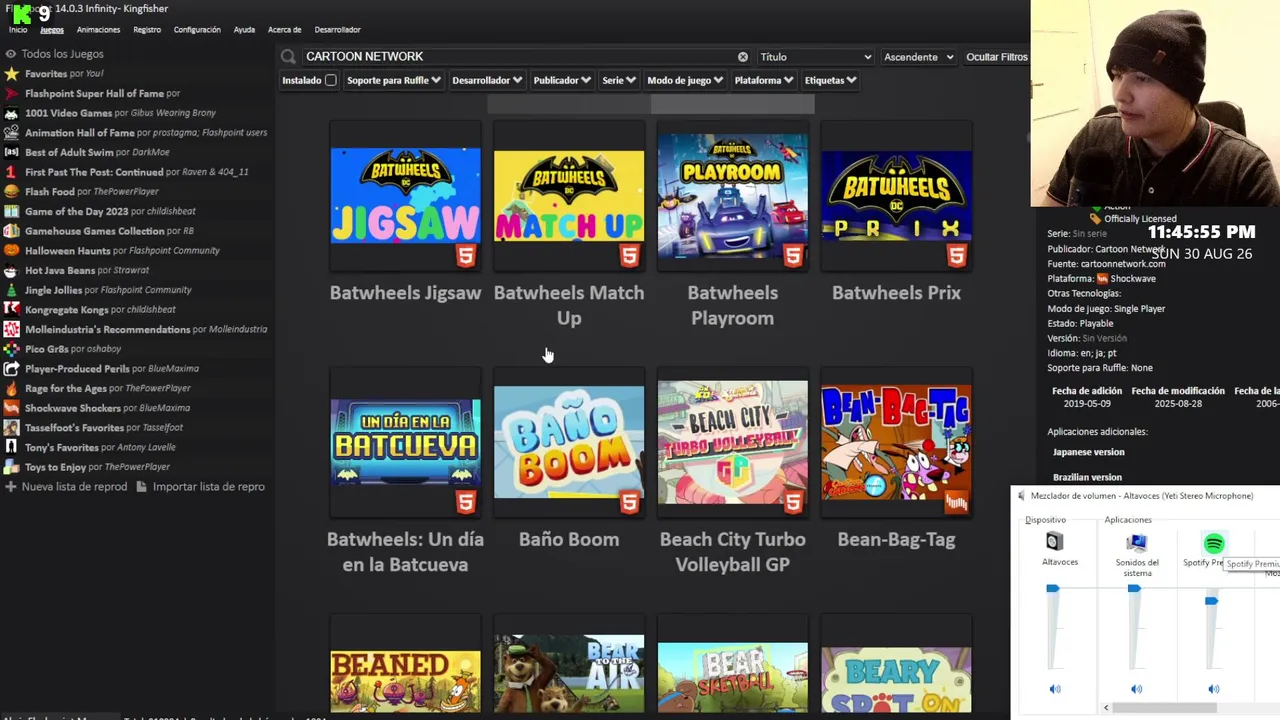Toggle the Instalado checkbox
1280x720 pixels.
(x=330, y=80)
